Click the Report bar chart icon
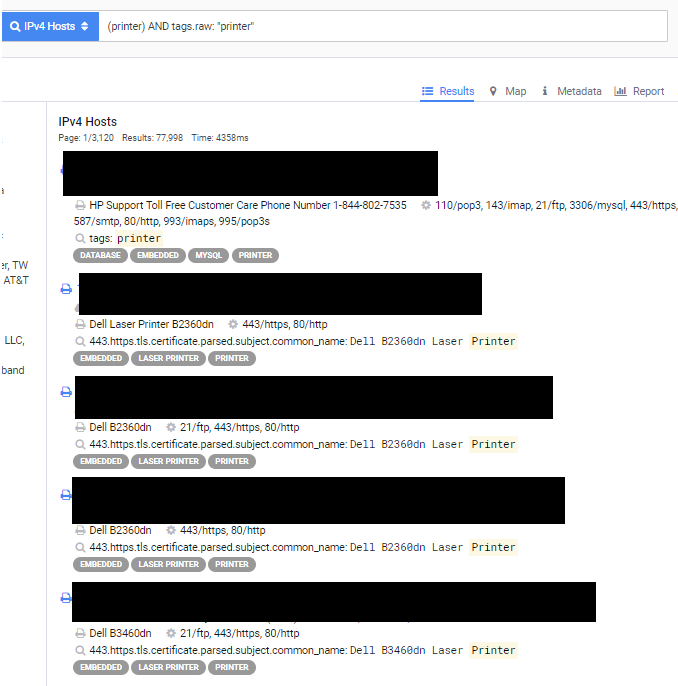This screenshot has height=686, width=678. (x=620, y=91)
